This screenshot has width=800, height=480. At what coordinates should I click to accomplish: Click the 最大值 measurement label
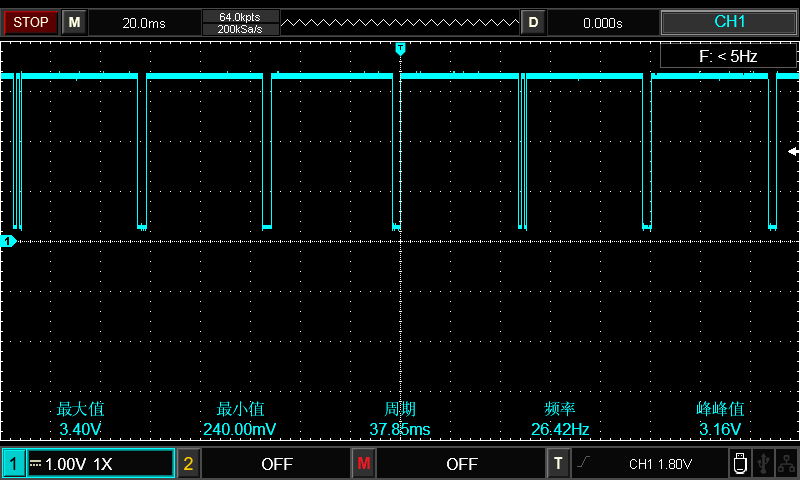(80, 409)
